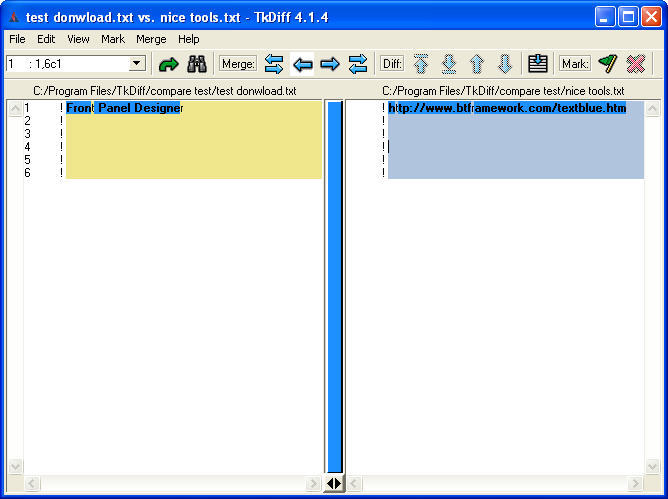Click the btframework.com URL line
668x499 pixels.
(x=507, y=108)
